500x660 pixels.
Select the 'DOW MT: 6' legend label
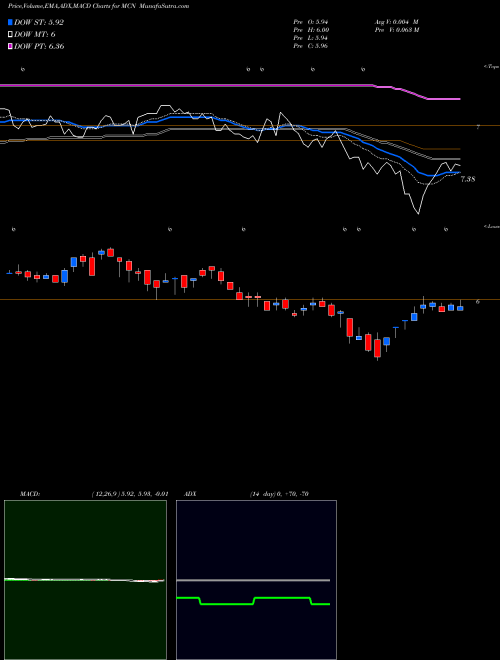[x=35, y=35]
